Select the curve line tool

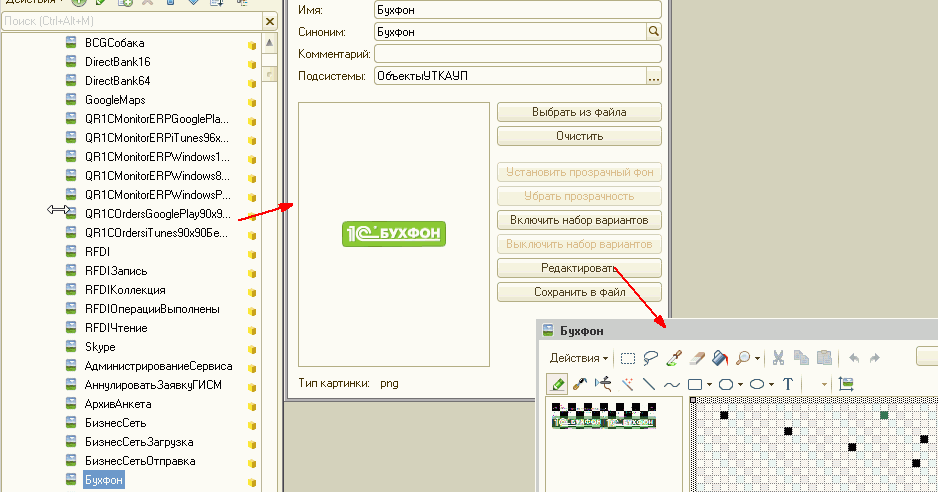[x=672, y=385]
